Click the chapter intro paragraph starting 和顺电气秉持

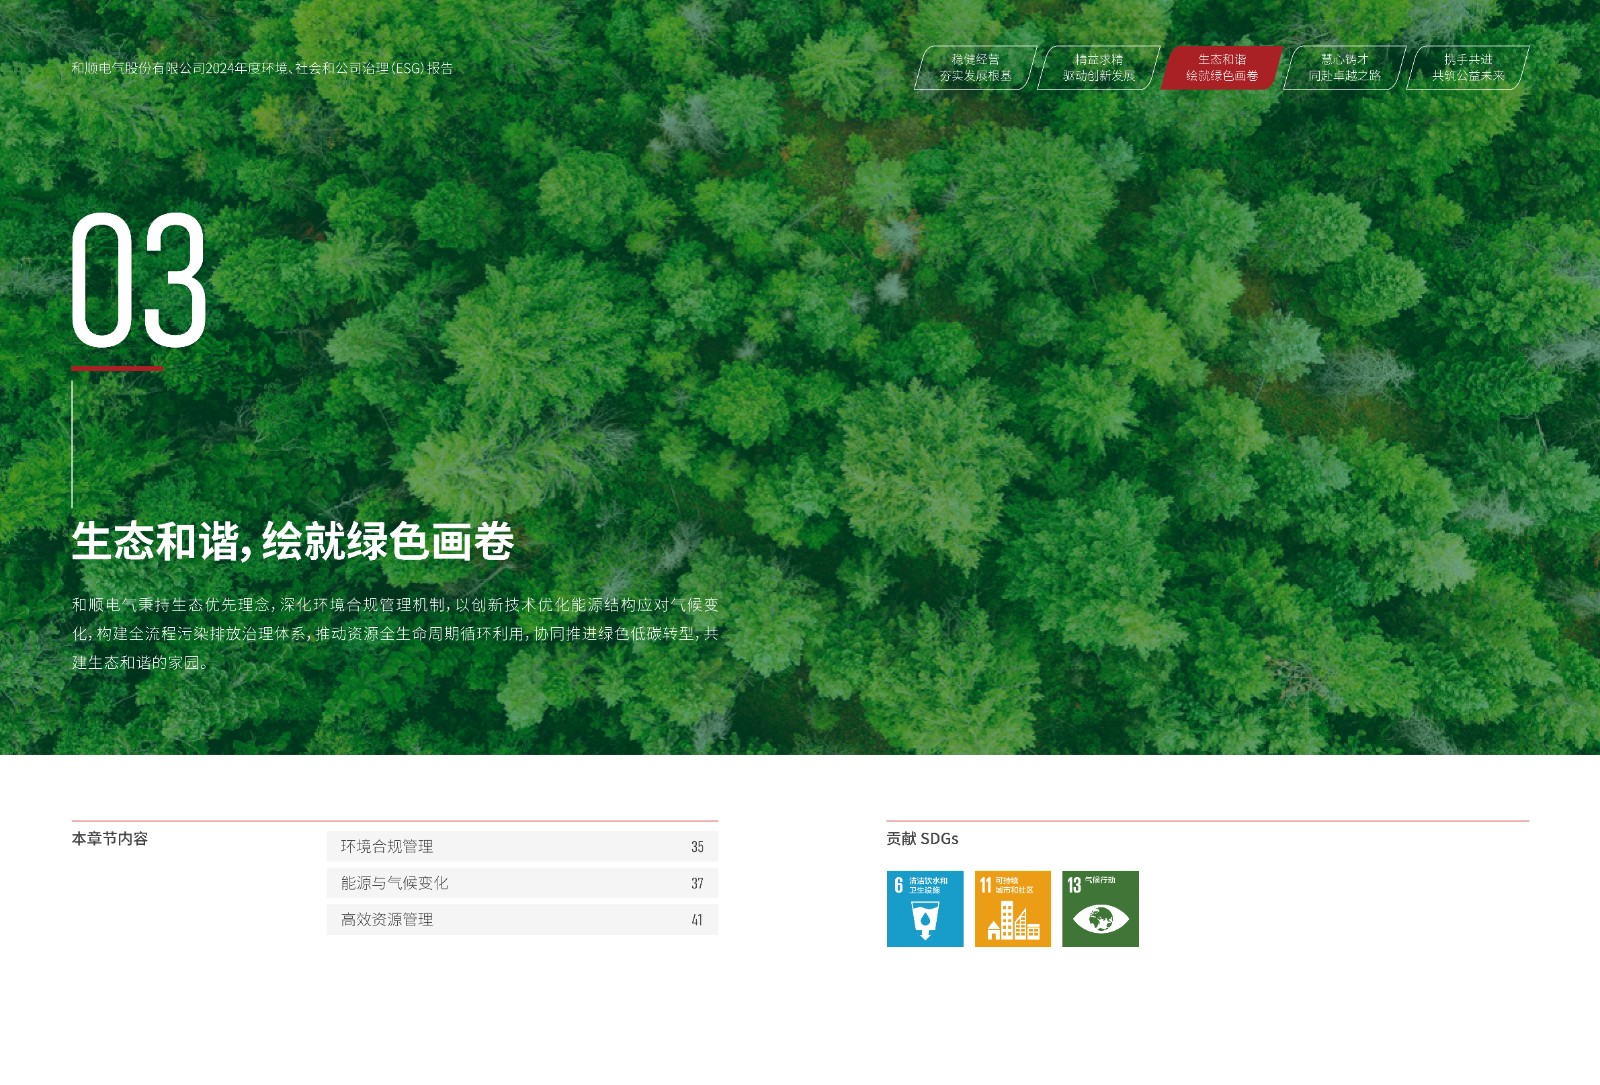pos(395,633)
